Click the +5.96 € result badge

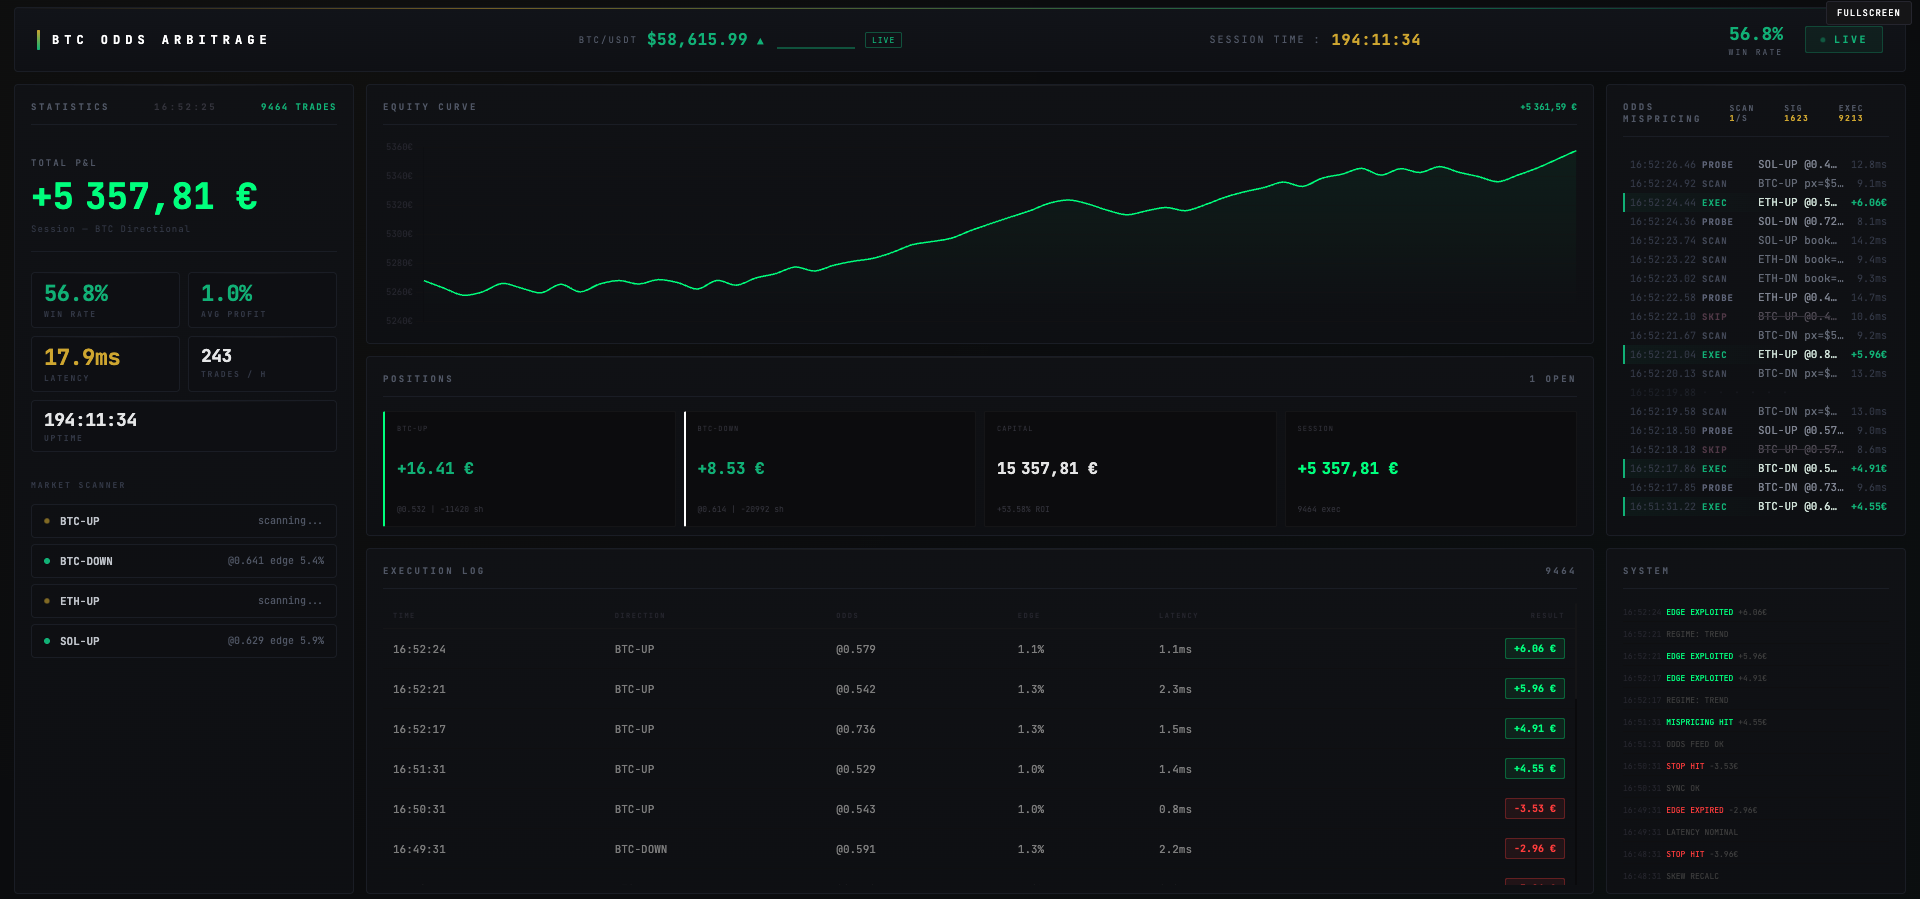tap(1535, 689)
